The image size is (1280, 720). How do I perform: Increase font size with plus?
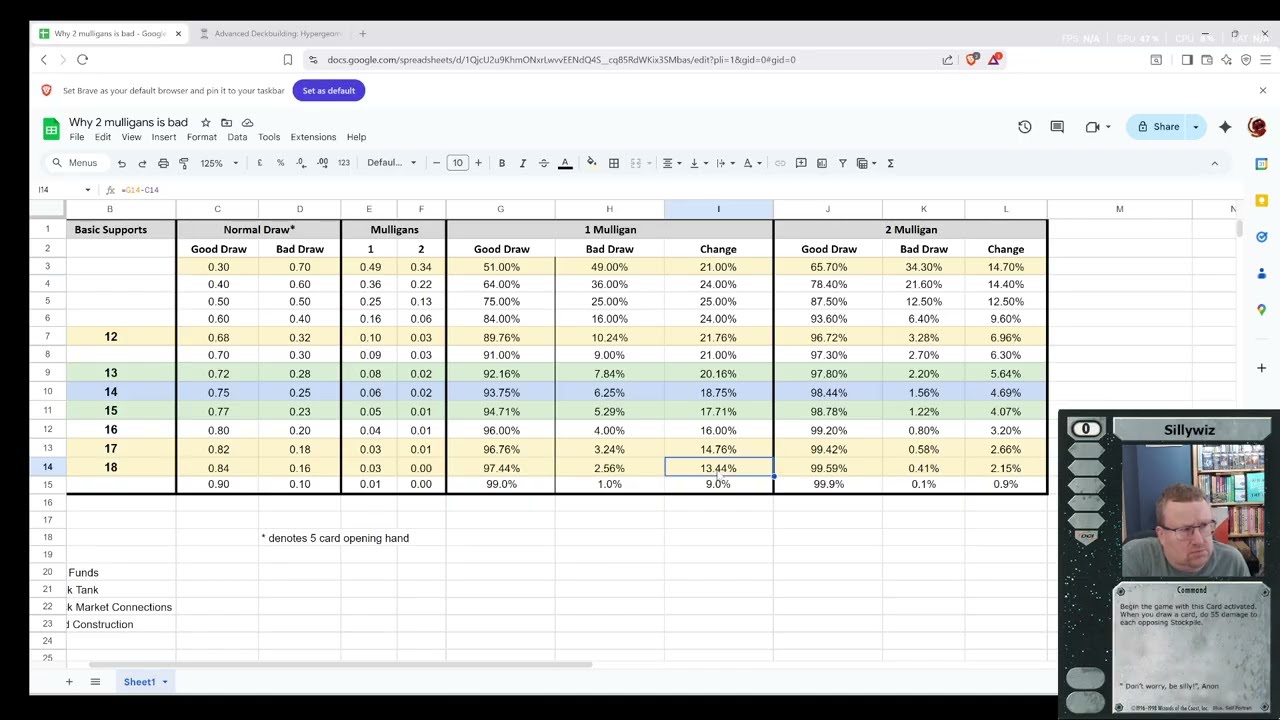(478, 163)
